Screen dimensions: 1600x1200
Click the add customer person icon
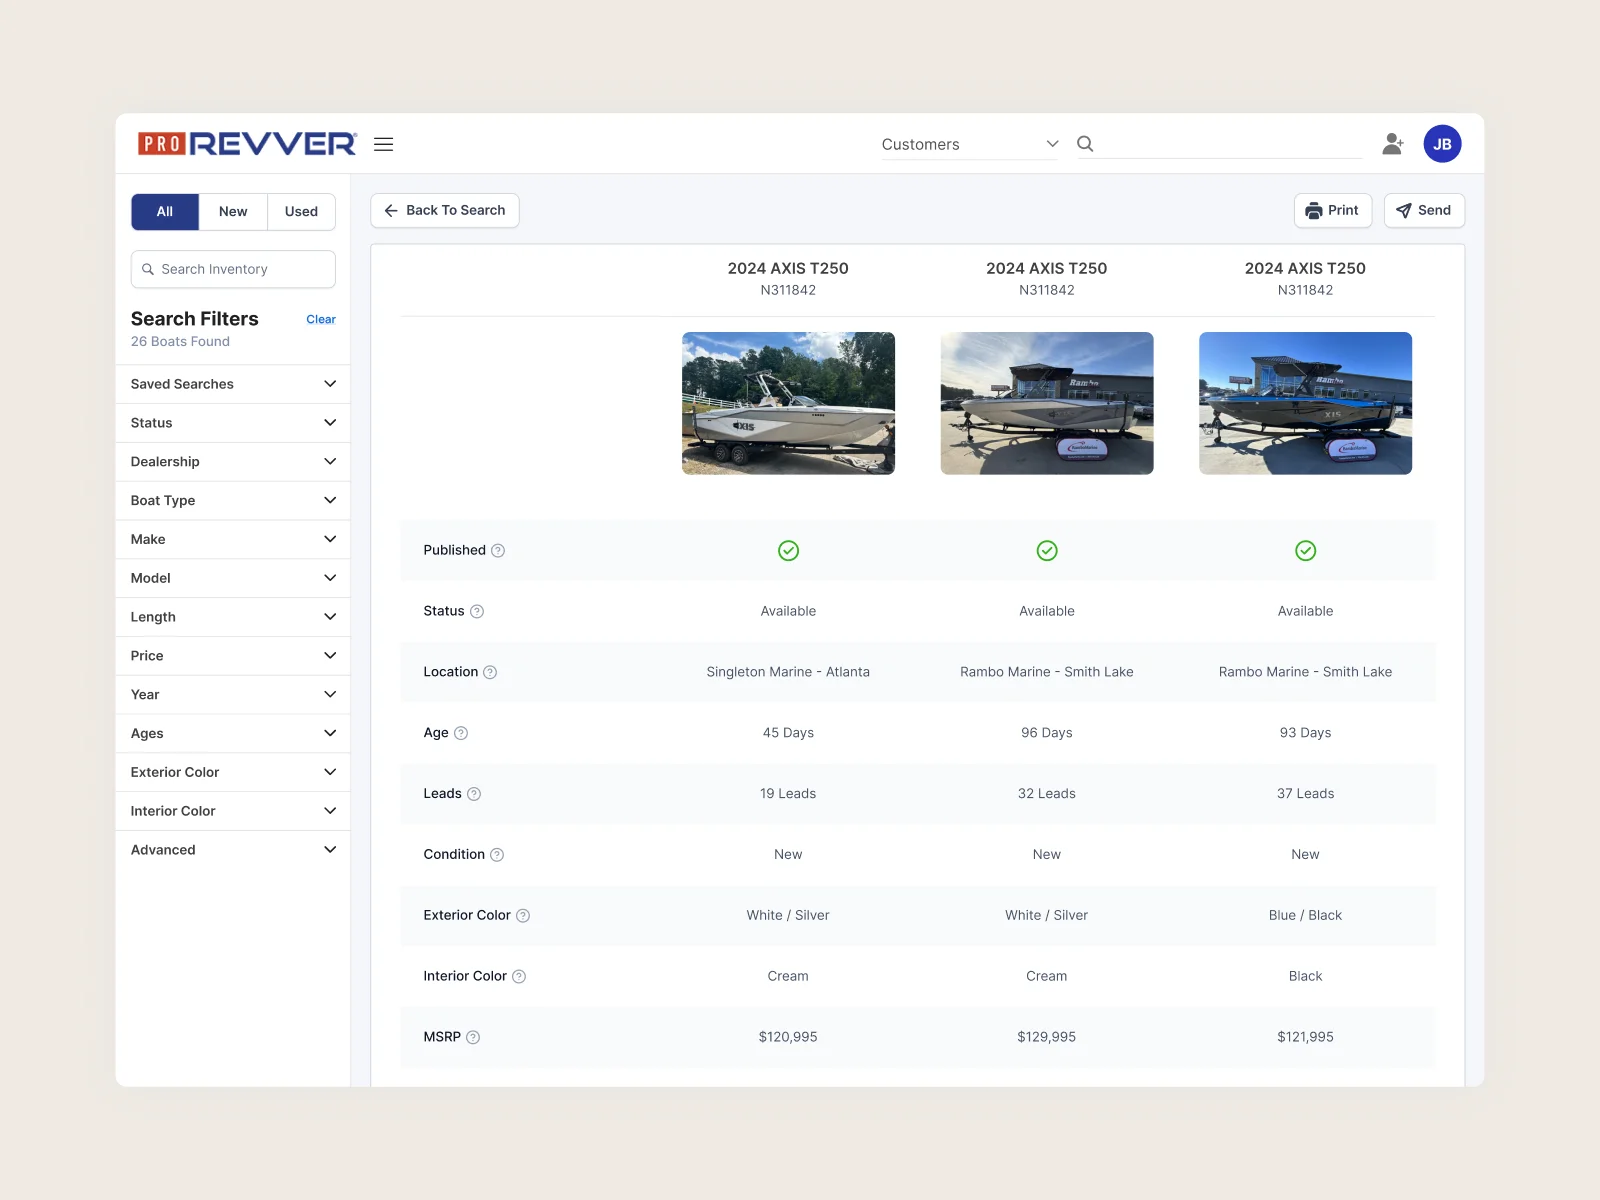tap(1392, 144)
